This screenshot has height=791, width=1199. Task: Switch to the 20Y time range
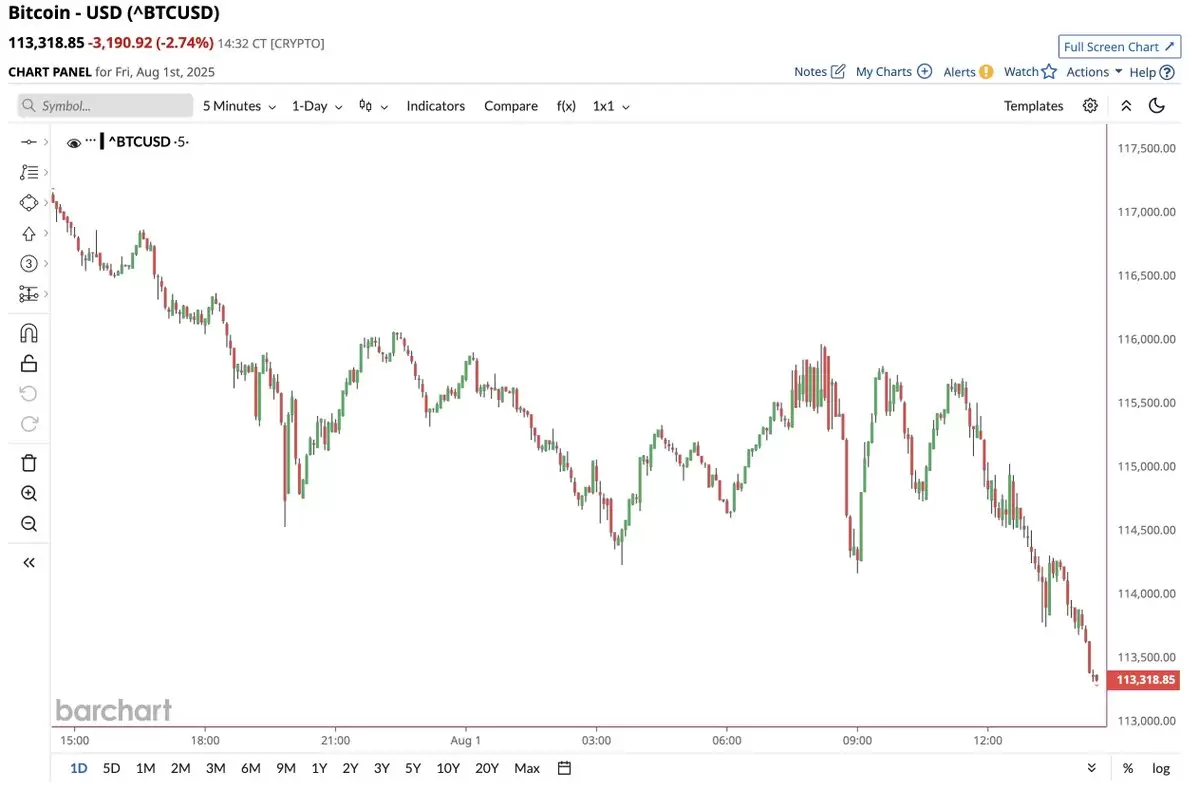(x=486, y=768)
